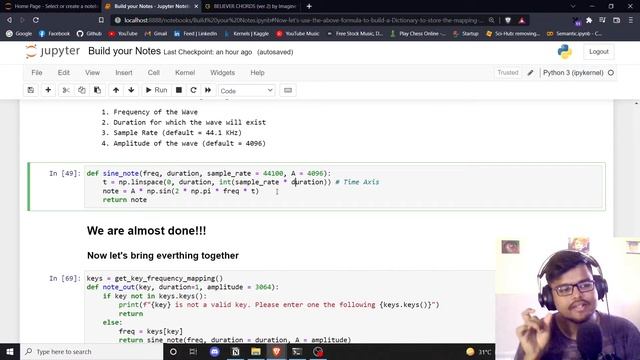Copy selected cells in the Jupyter toolbar

click(x=82, y=90)
